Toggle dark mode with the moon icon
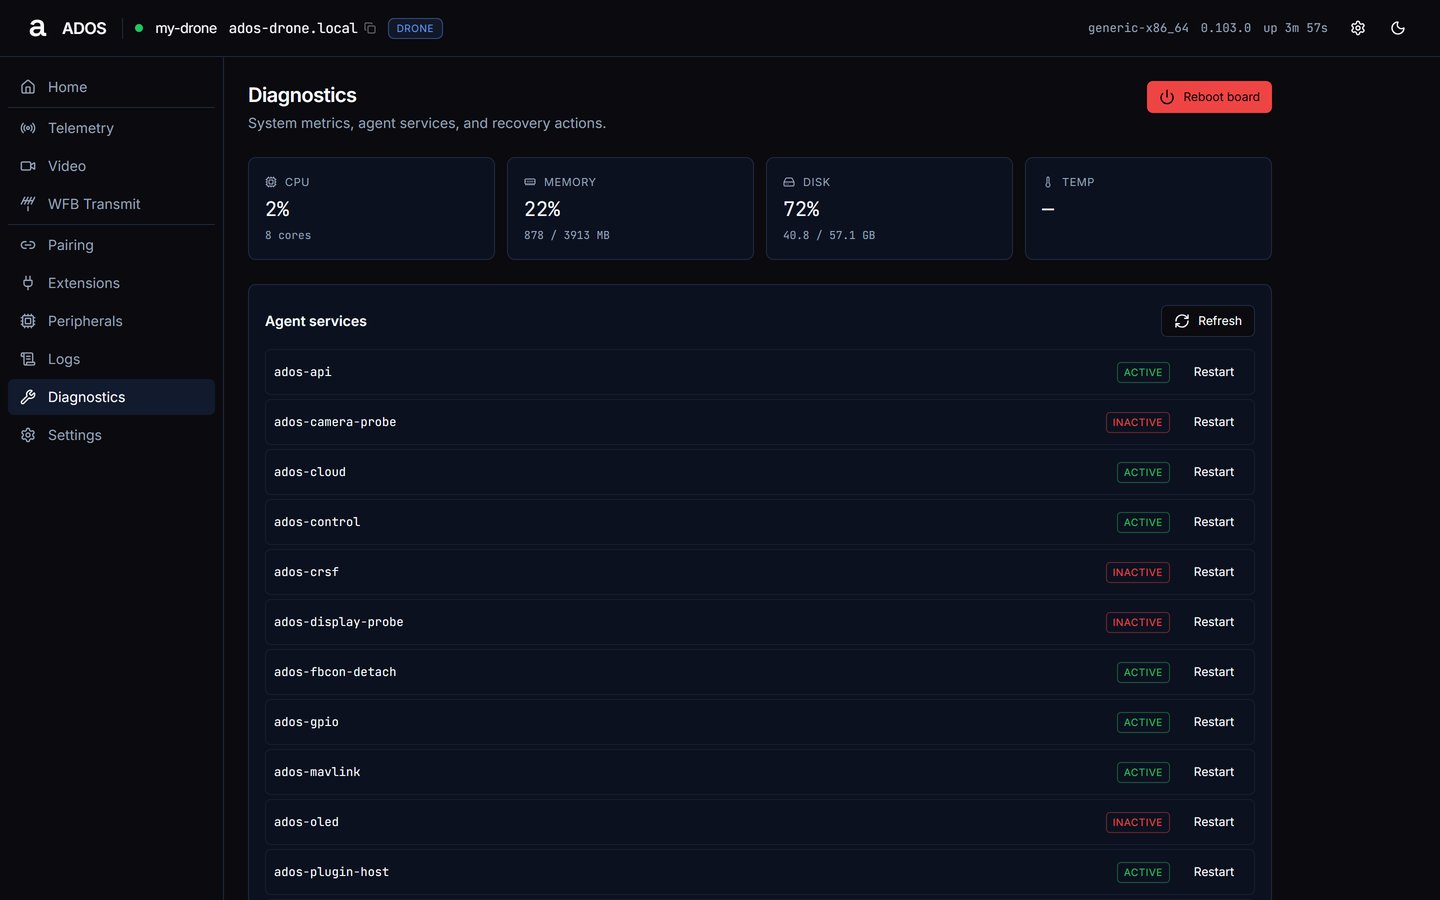The height and width of the screenshot is (900, 1440). pyautogui.click(x=1398, y=28)
